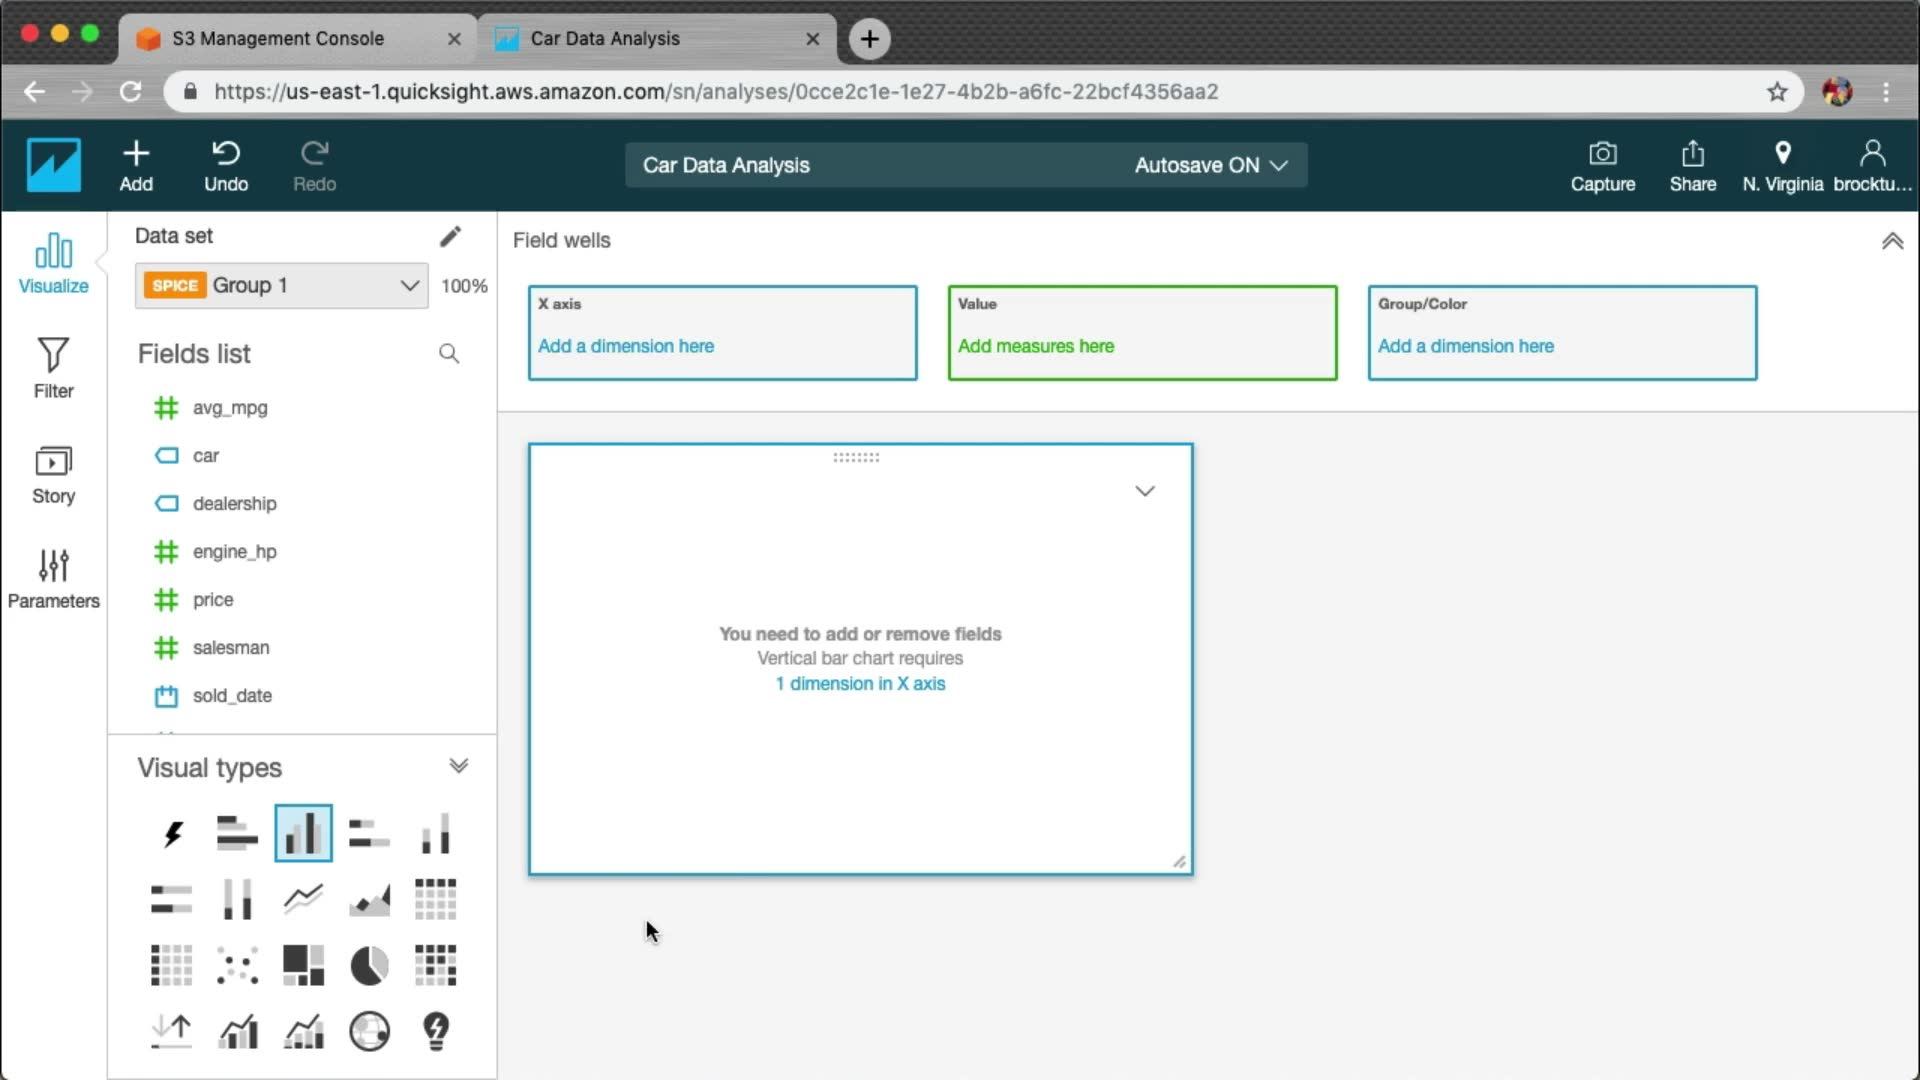1920x1080 pixels.
Task: Select the pie chart visual type
Action: [369, 966]
